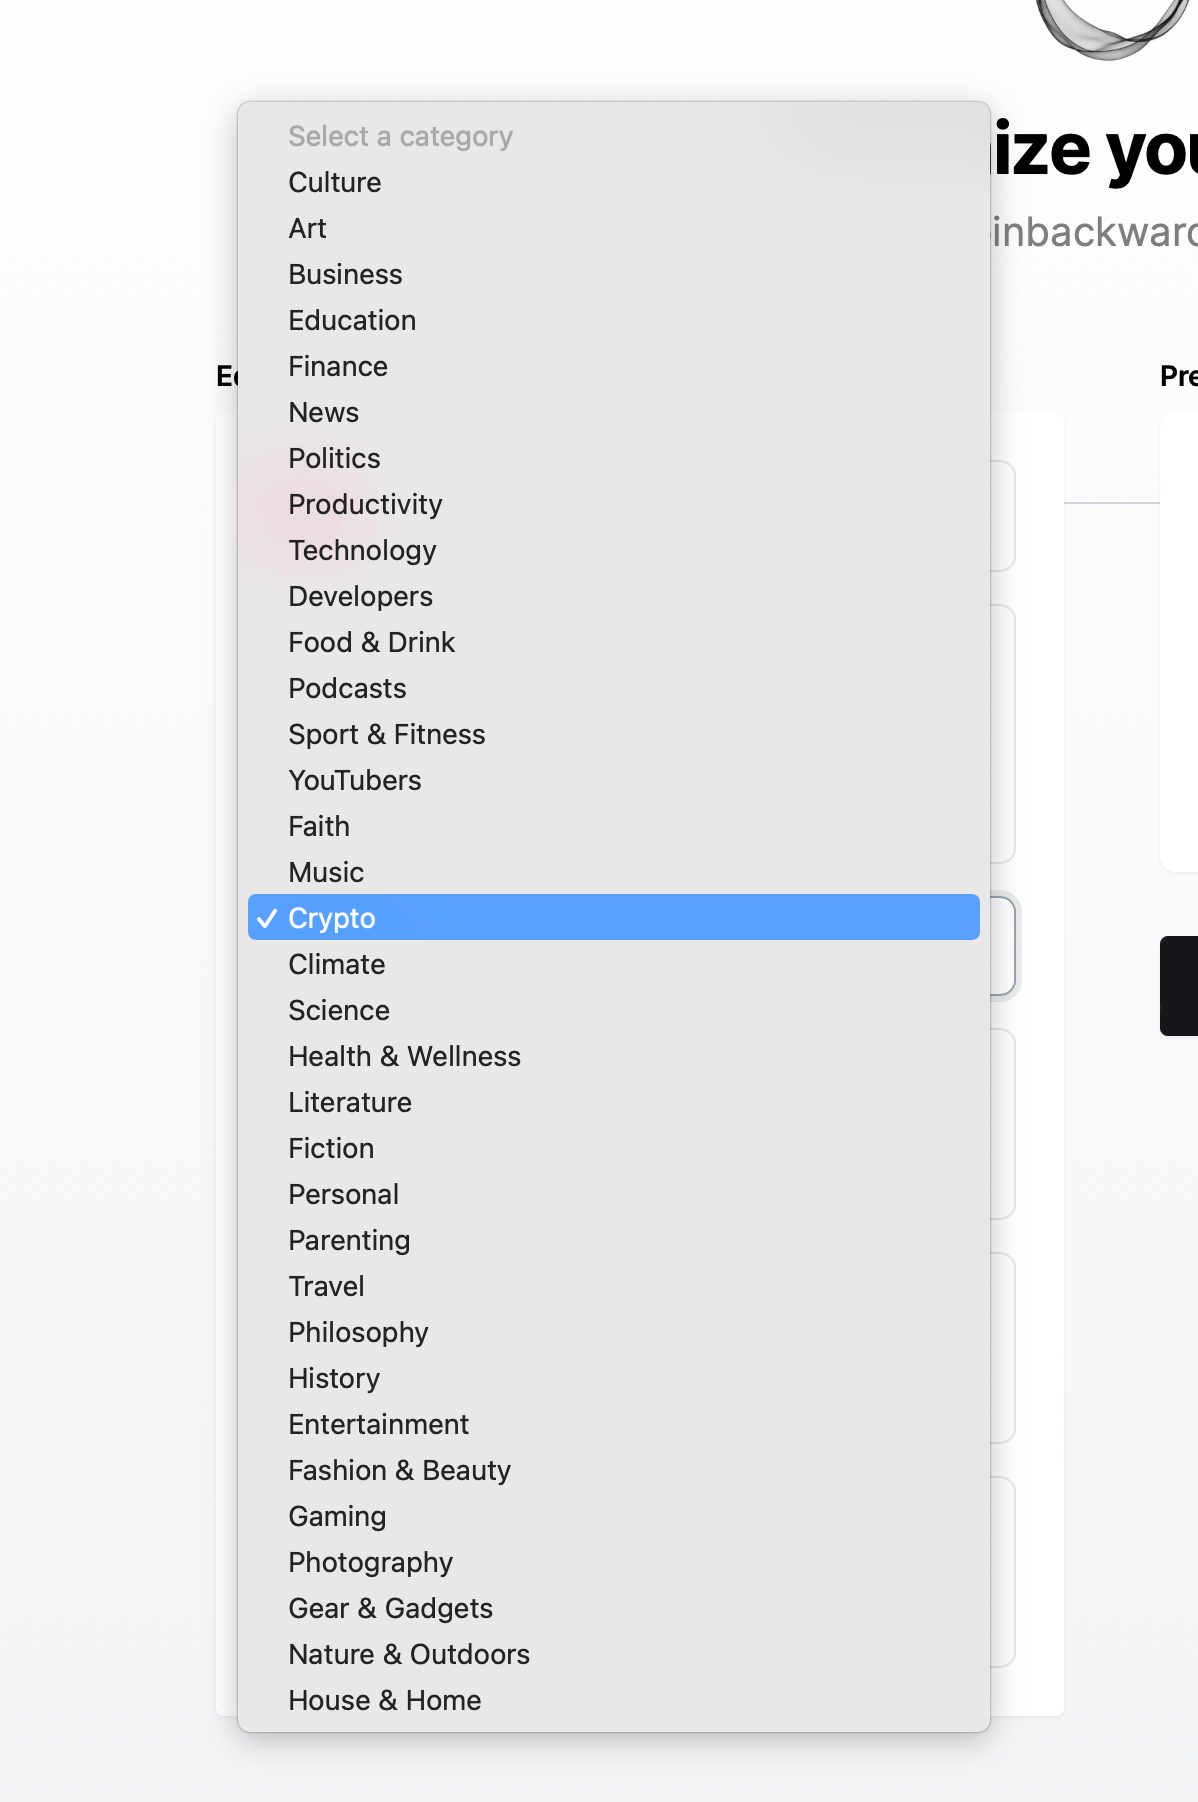Pick Gear & Gadgets from list
The image size is (1198, 1802).
tap(613, 1608)
